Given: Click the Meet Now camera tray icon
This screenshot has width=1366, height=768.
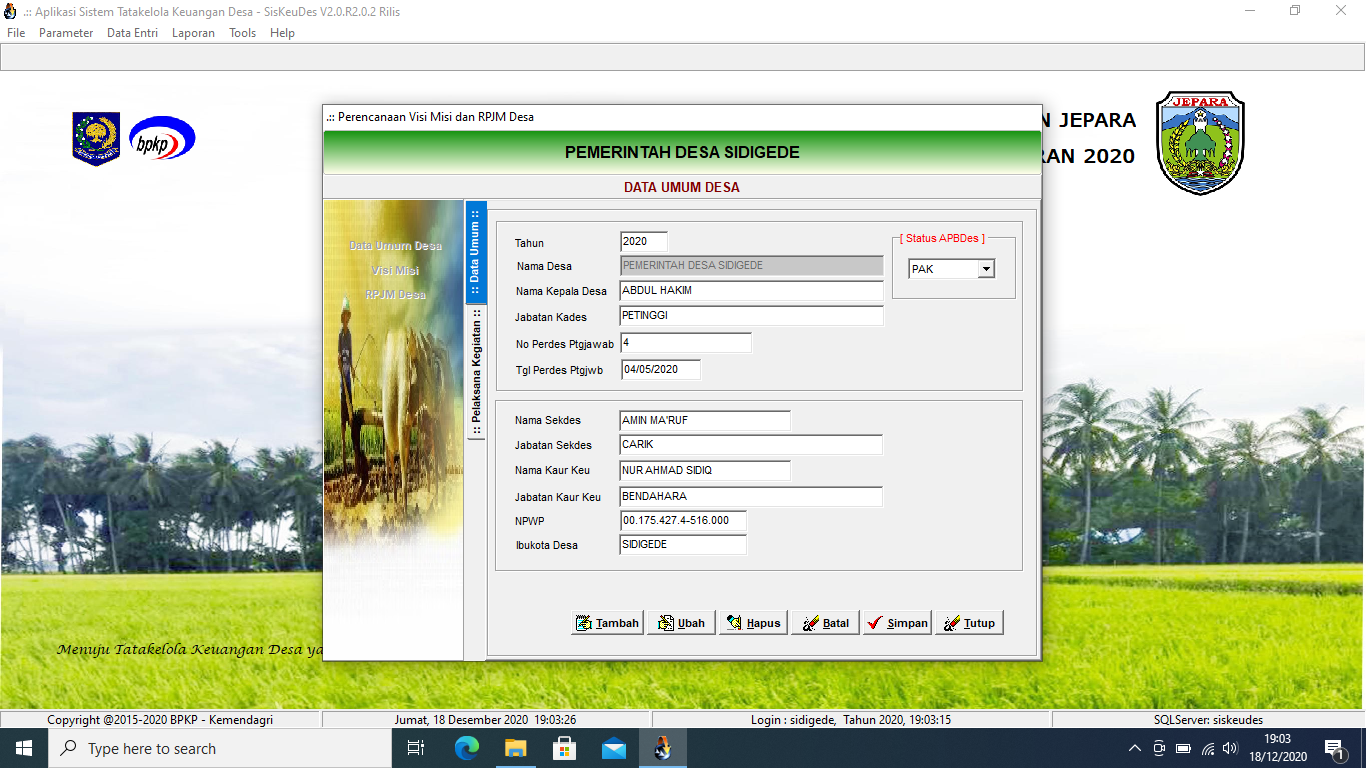Looking at the screenshot, I should coord(1159,748).
